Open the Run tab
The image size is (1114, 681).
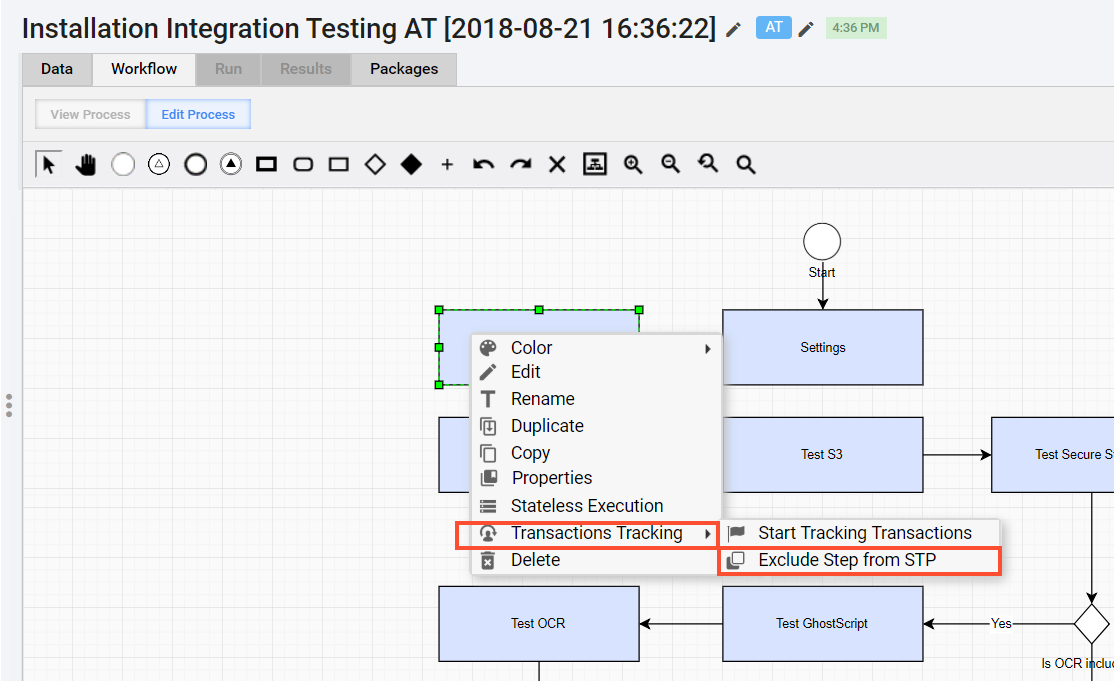click(x=229, y=69)
